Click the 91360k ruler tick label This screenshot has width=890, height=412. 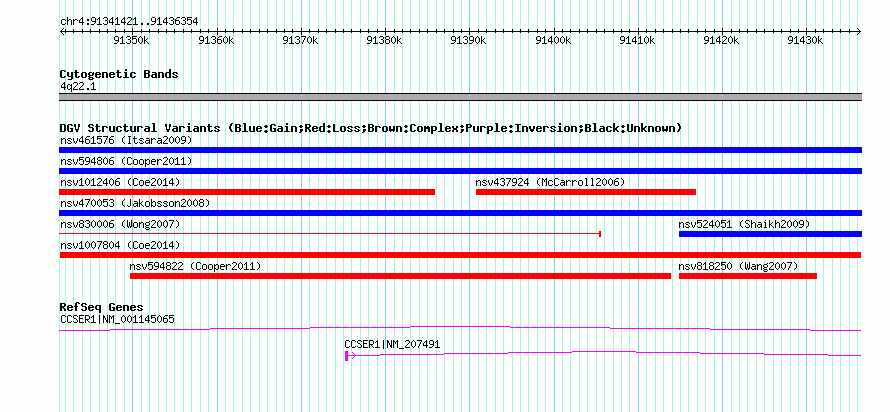pos(216,40)
